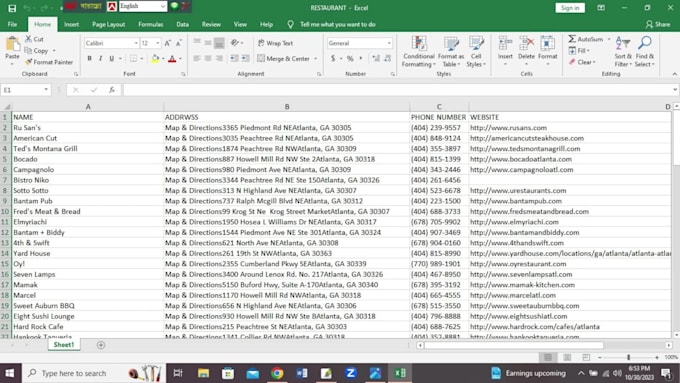
Task: Click Merge & Center
Action: point(284,59)
